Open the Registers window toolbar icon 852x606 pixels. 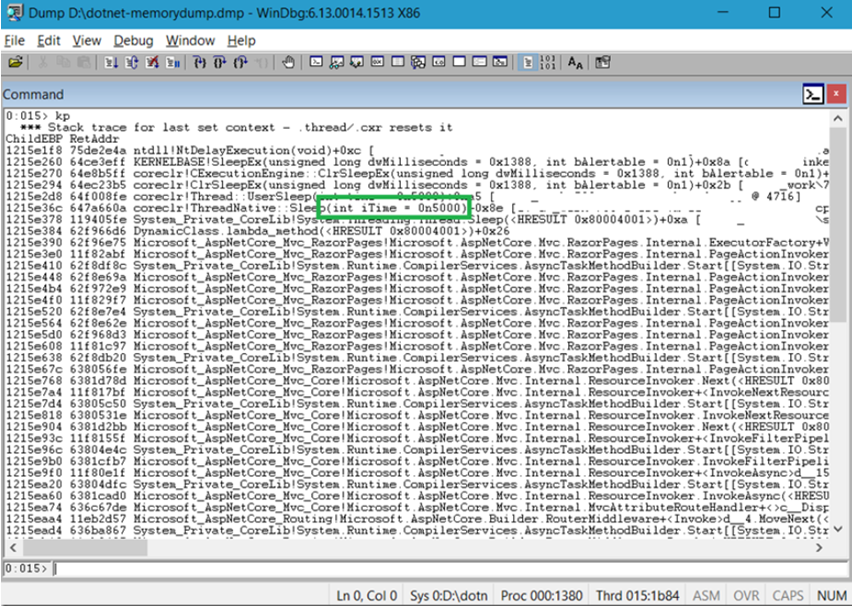point(377,62)
